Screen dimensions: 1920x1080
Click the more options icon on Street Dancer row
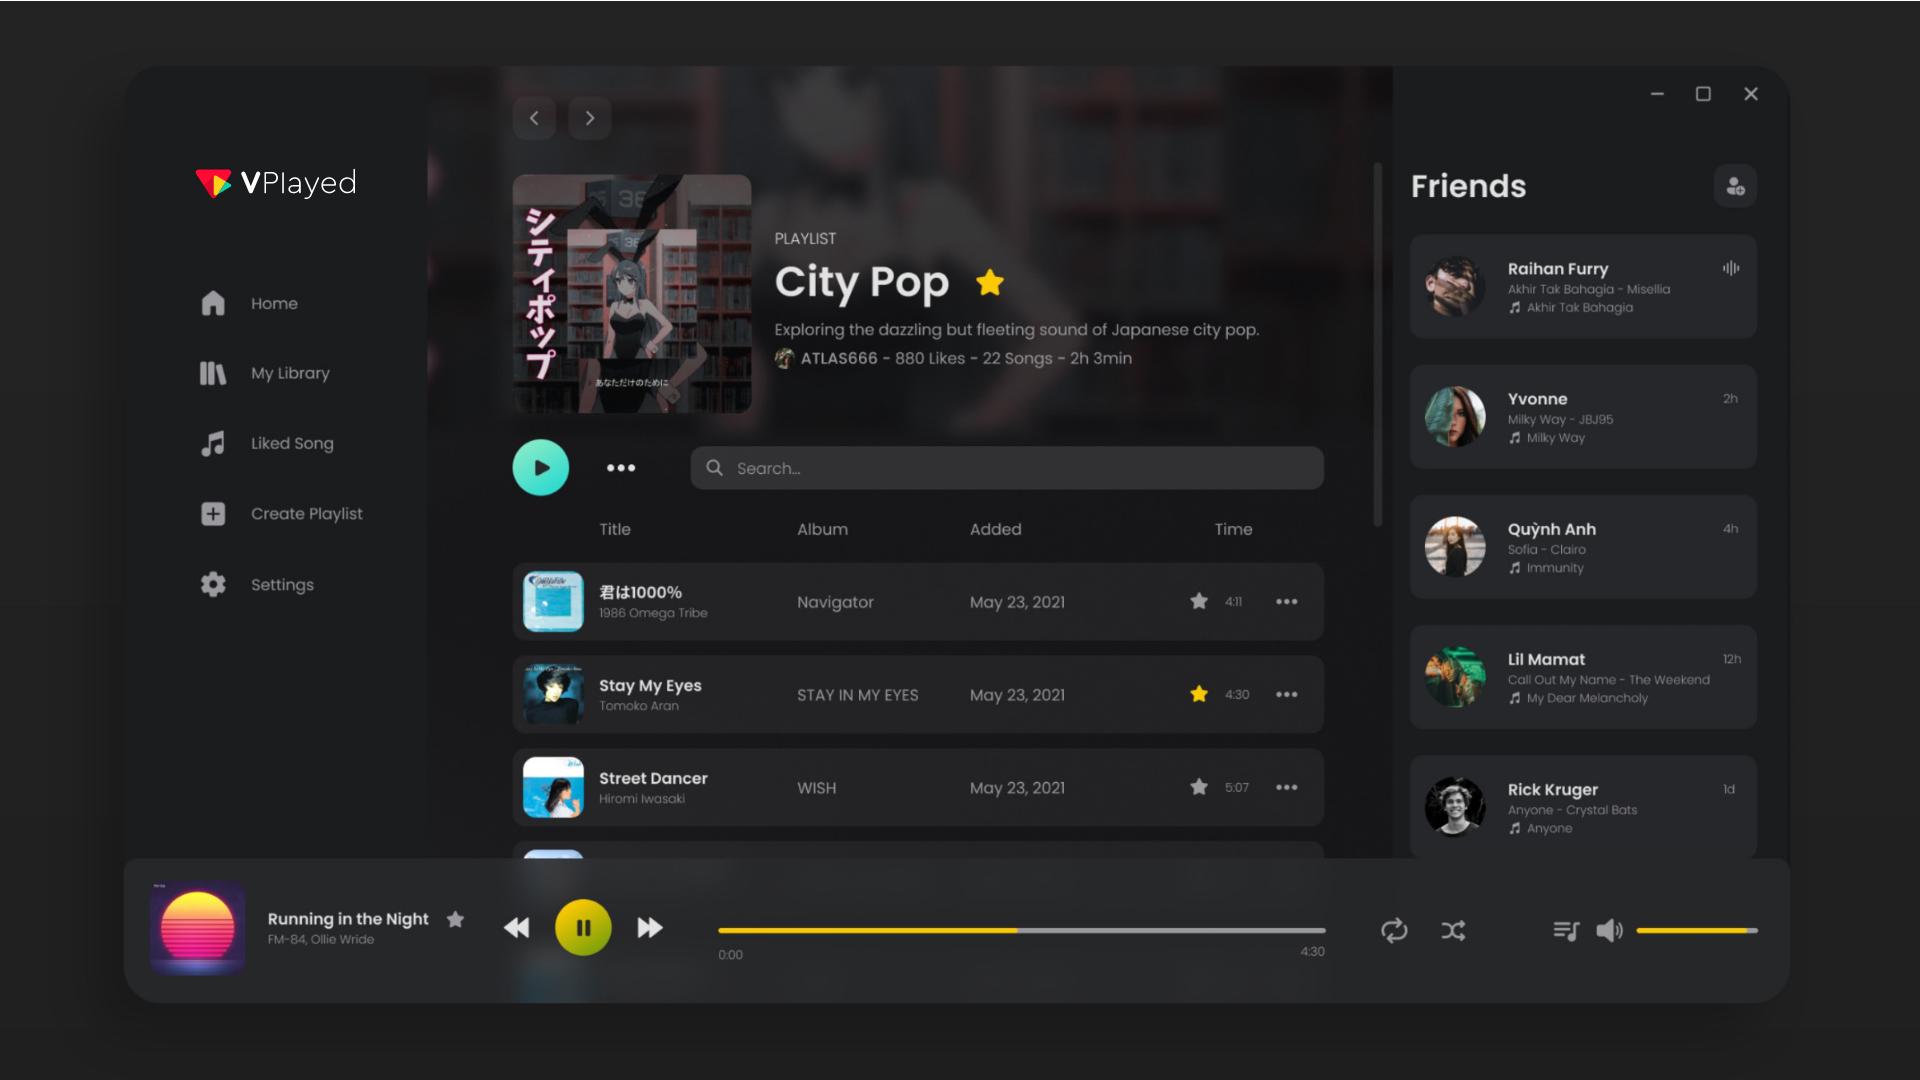coord(1286,786)
